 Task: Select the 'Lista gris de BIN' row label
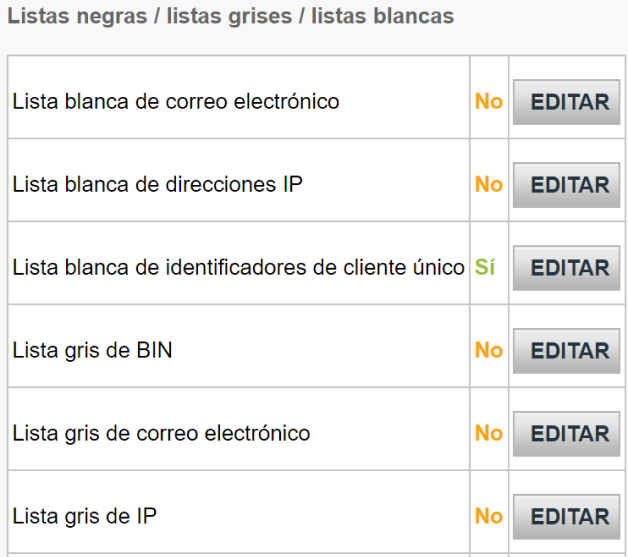coord(92,351)
